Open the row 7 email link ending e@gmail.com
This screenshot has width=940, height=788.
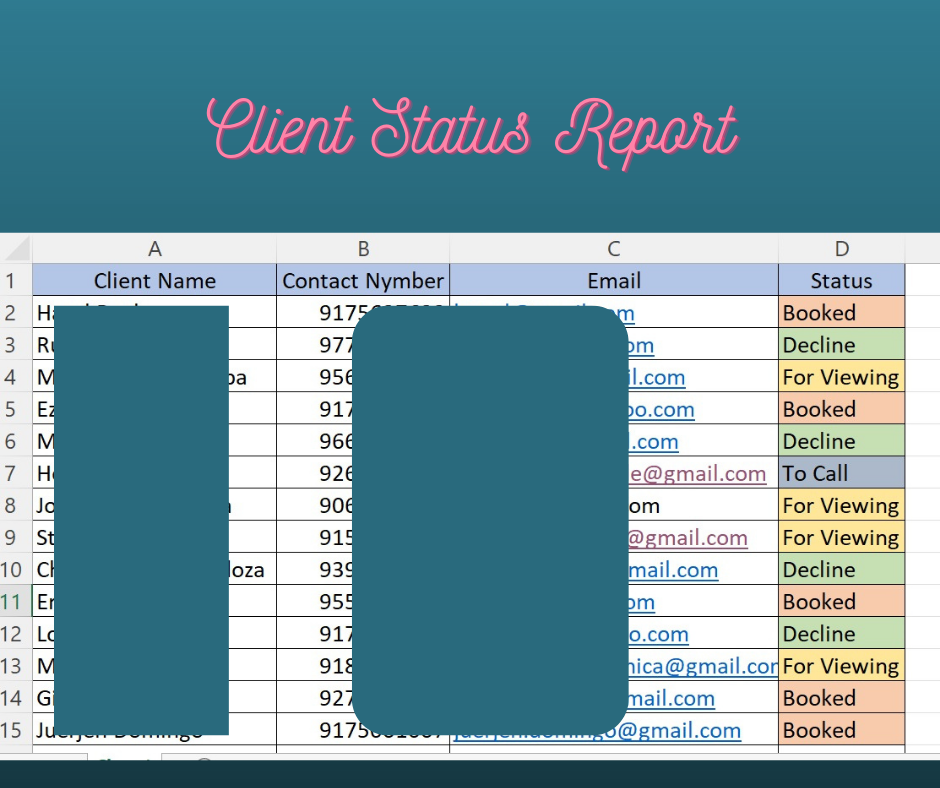[697, 474]
